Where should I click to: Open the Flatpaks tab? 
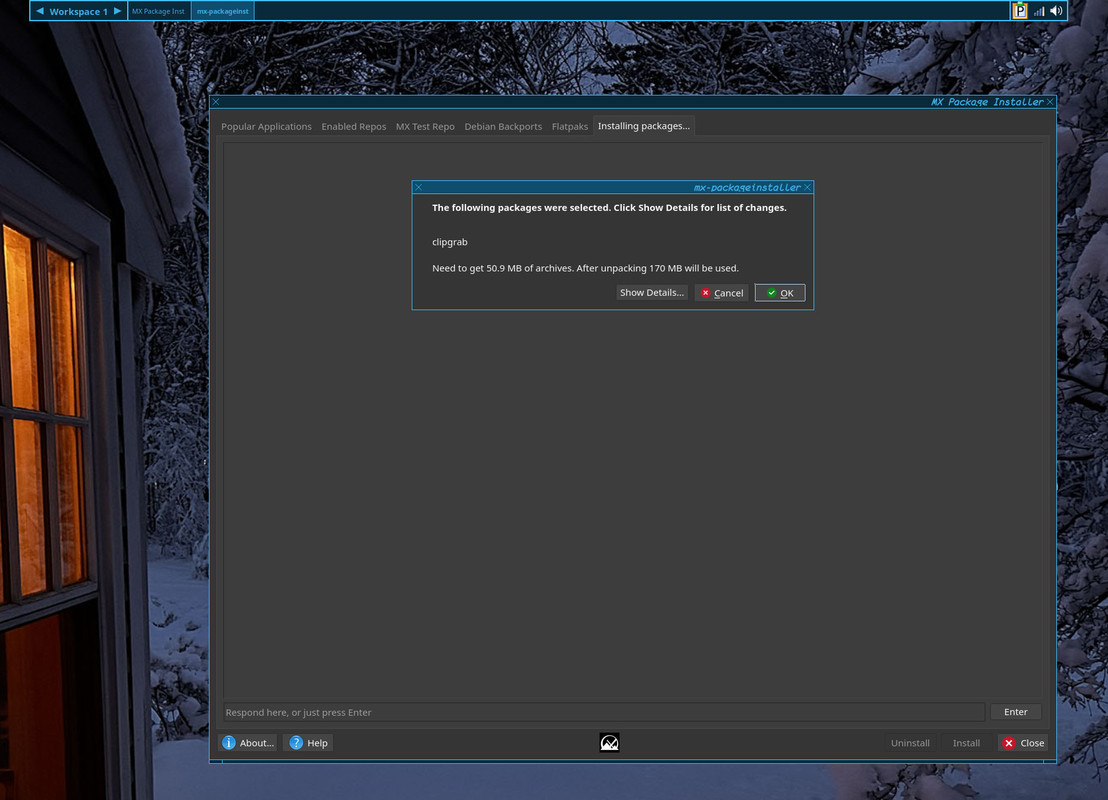point(570,127)
